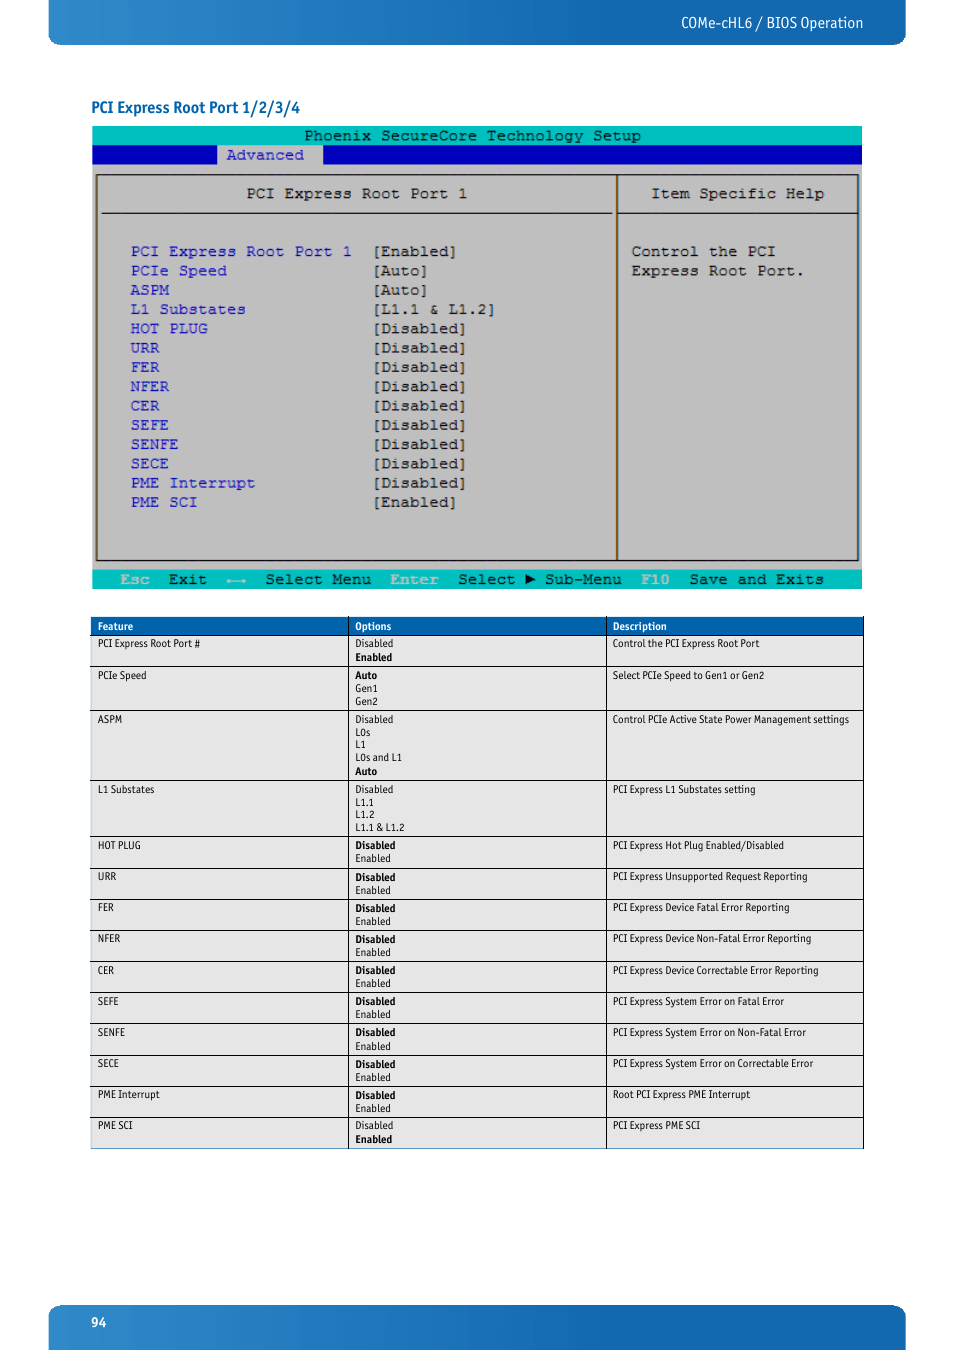Select the CER BIOS entry

pyautogui.click(x=145, y=406)
